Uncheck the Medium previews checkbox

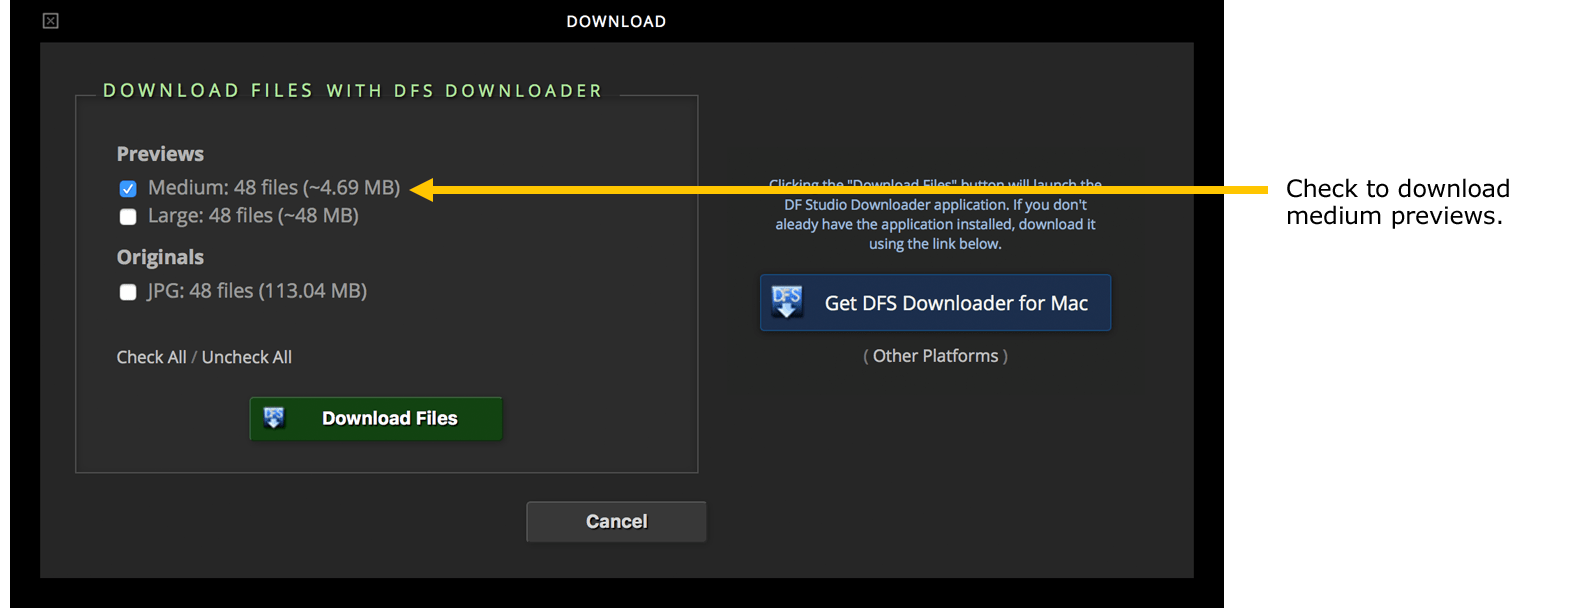pyautogui.click(x=128, y=189)
